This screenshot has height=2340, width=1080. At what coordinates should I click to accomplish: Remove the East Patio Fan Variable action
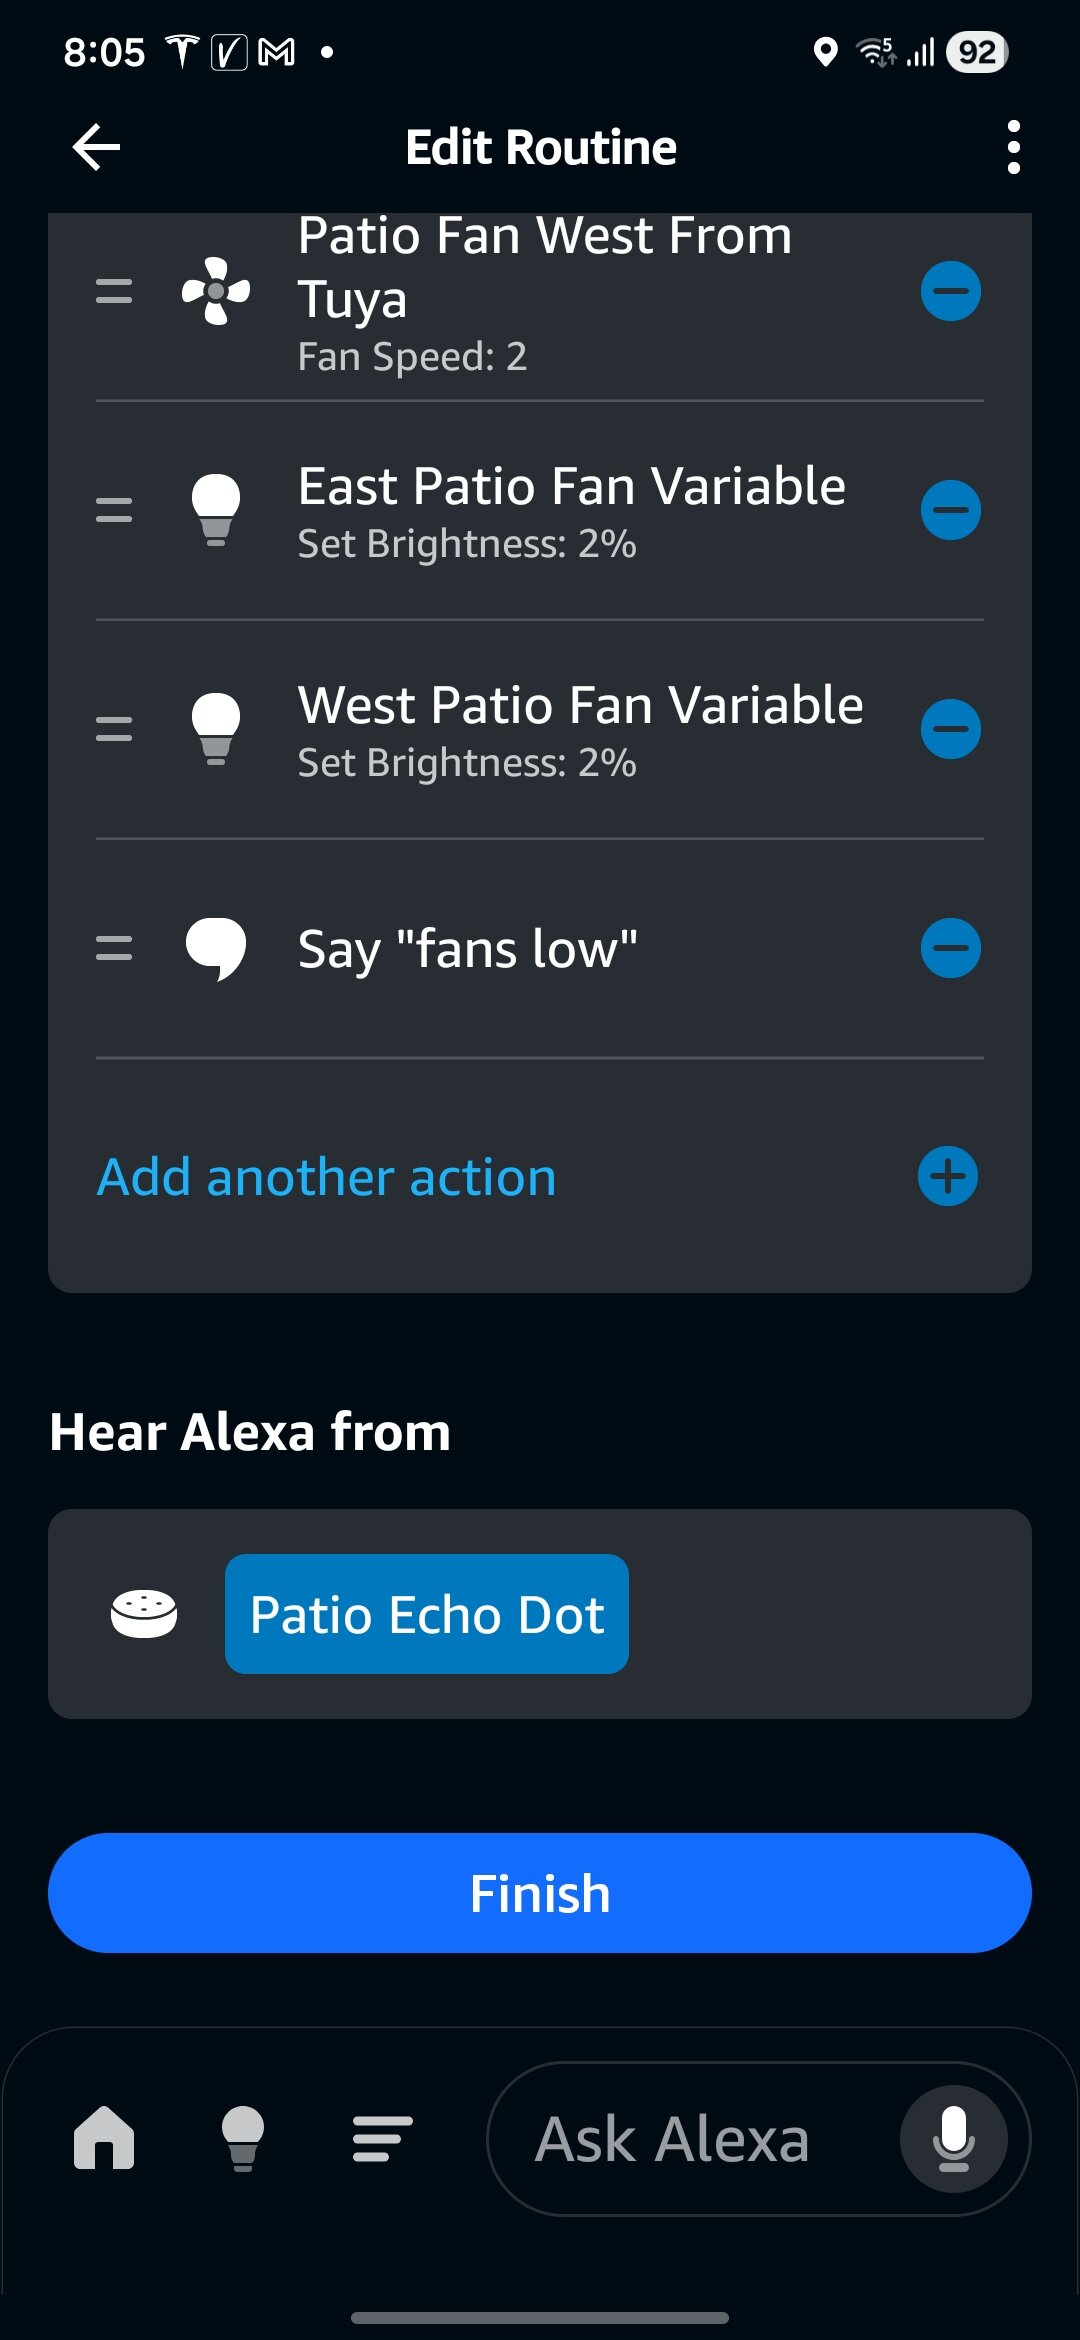[x=950, y=510]
